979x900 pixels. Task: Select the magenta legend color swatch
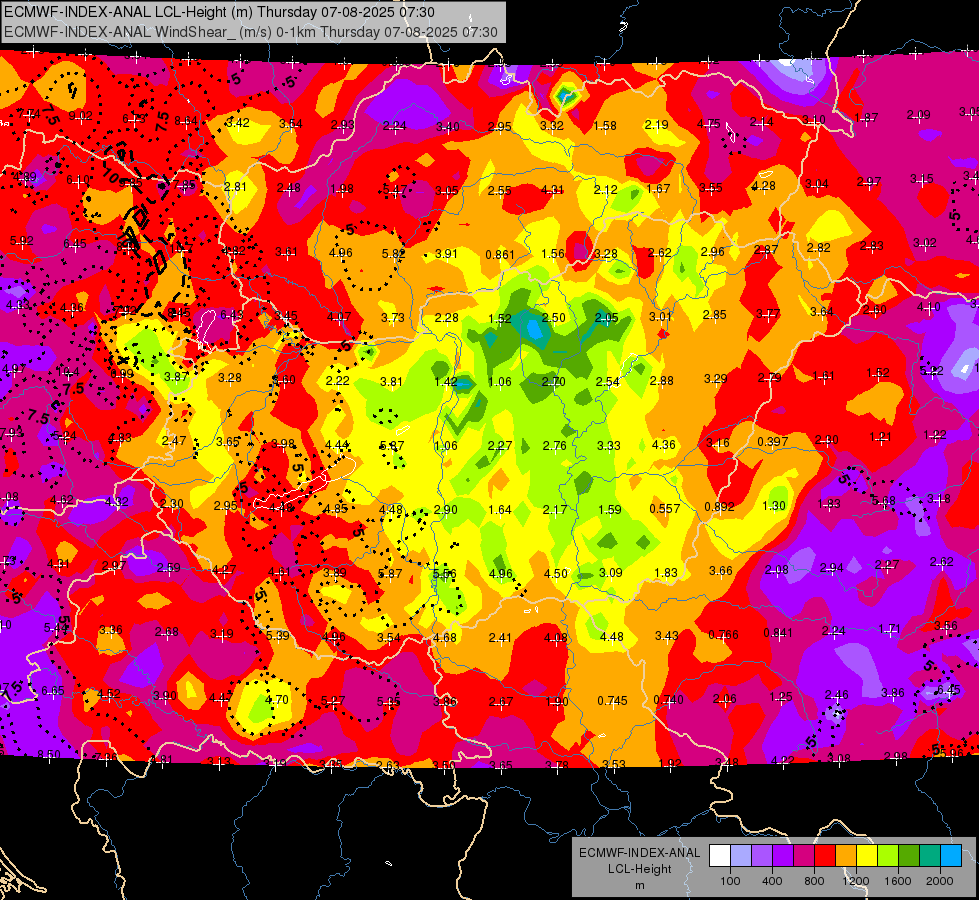804,856
